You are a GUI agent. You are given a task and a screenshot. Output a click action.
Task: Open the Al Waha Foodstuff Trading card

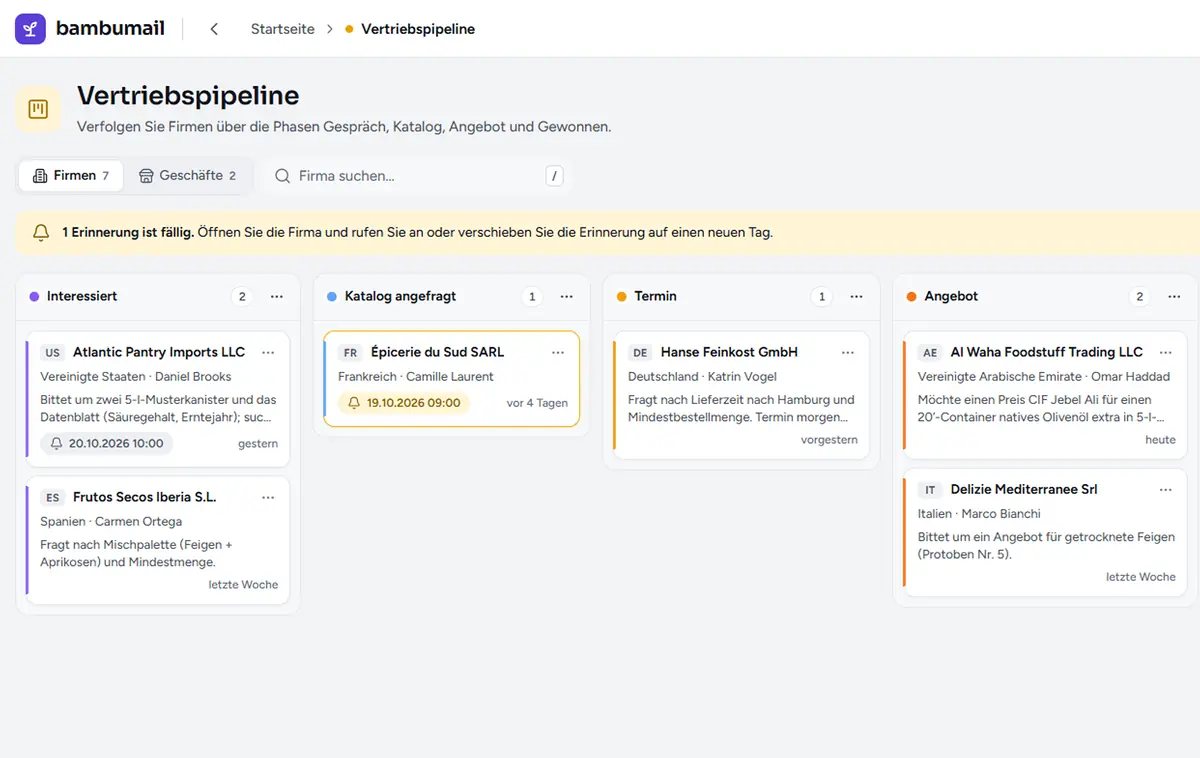tap(1045, 396)
